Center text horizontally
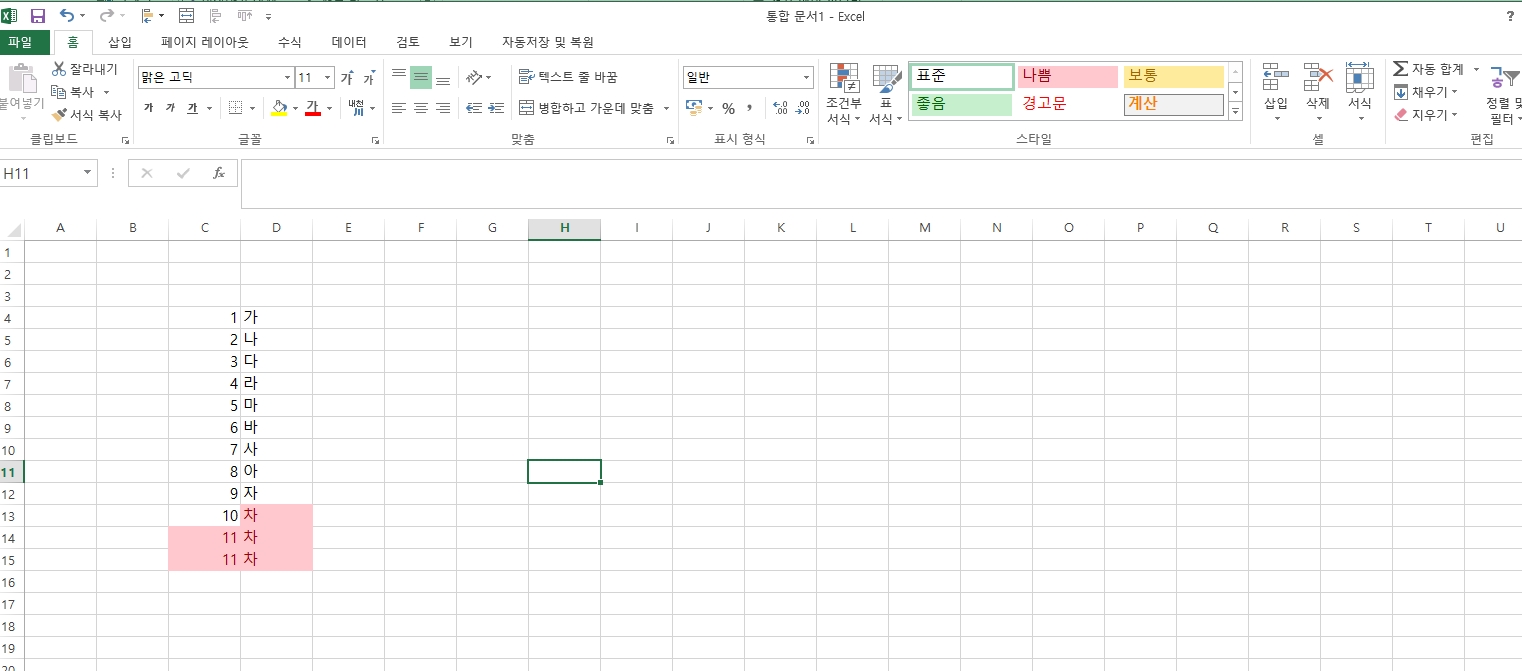The image size is (1522, 671). point(421,108)
